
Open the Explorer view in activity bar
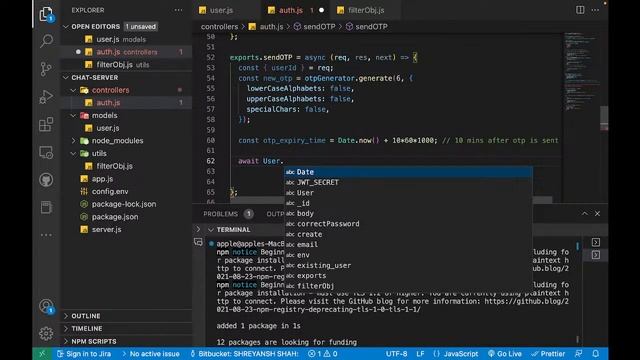tap(46, 14)
